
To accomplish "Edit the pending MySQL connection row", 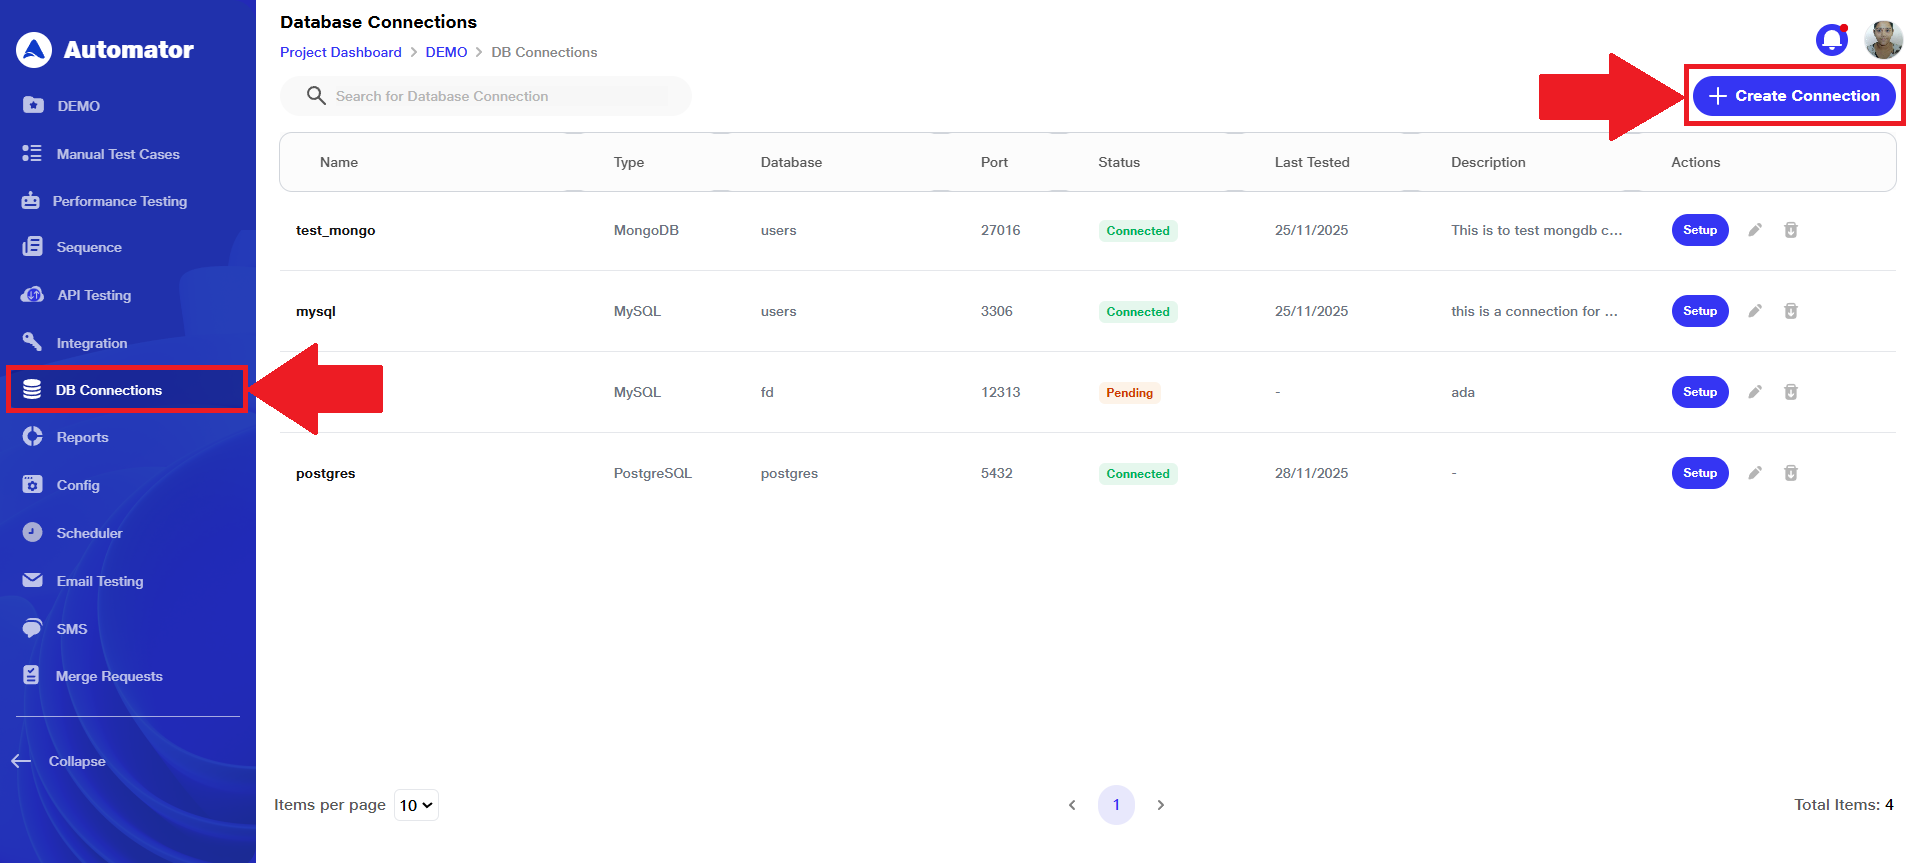I will (1754, 392).
